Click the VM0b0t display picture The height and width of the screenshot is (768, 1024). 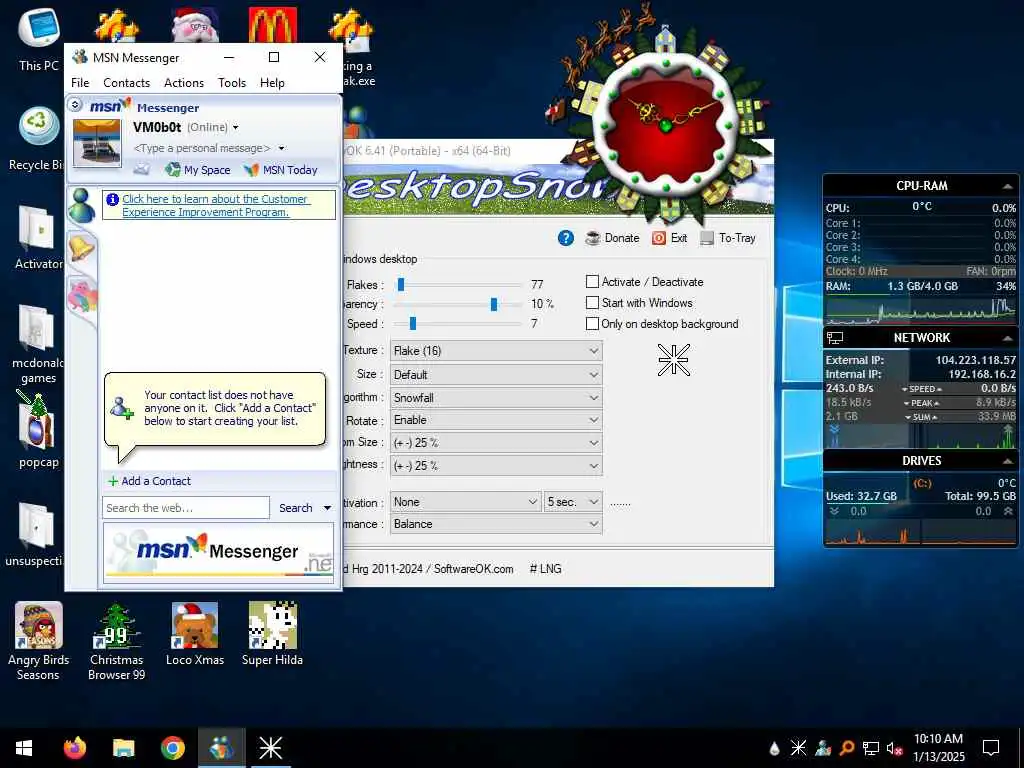click(97, 143)
